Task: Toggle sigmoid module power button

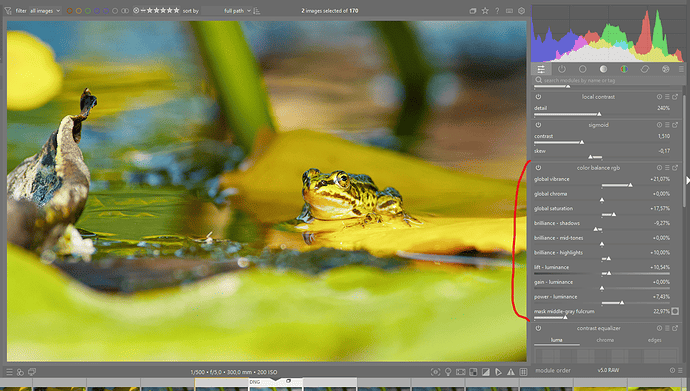Action: (x=538, y=125)
